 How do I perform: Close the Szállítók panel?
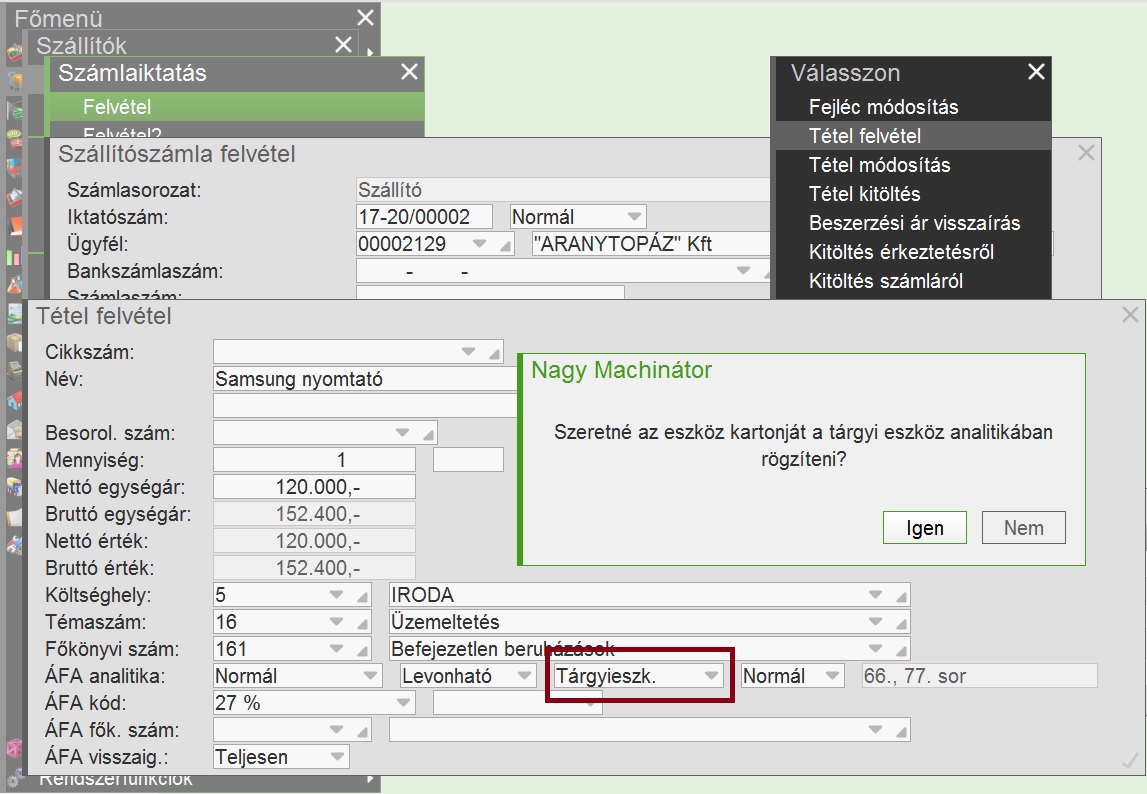tap(343, 45)
